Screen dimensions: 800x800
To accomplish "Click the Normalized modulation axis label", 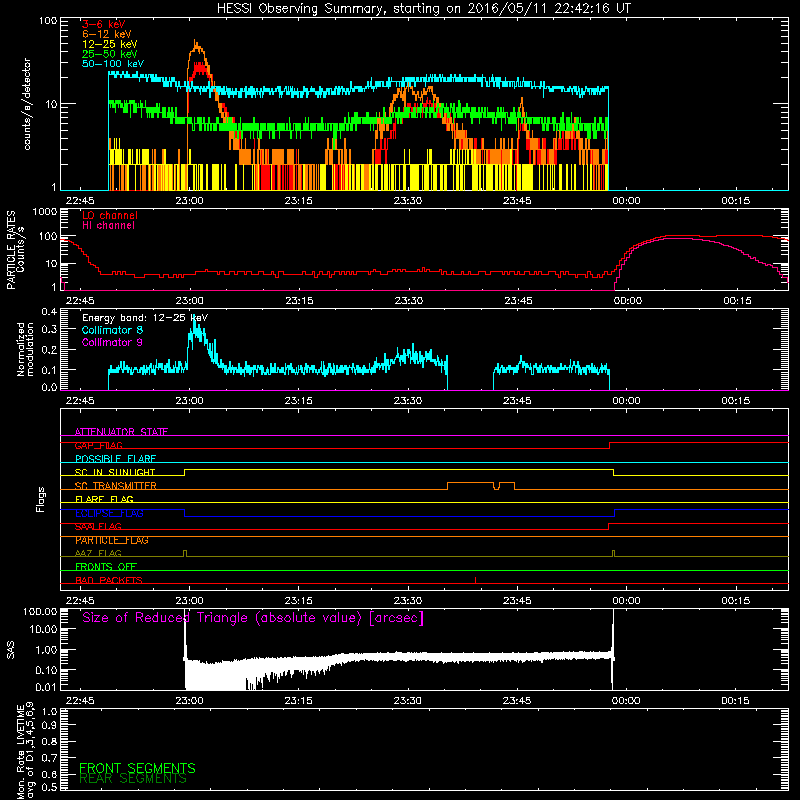I will pos(25,349).
